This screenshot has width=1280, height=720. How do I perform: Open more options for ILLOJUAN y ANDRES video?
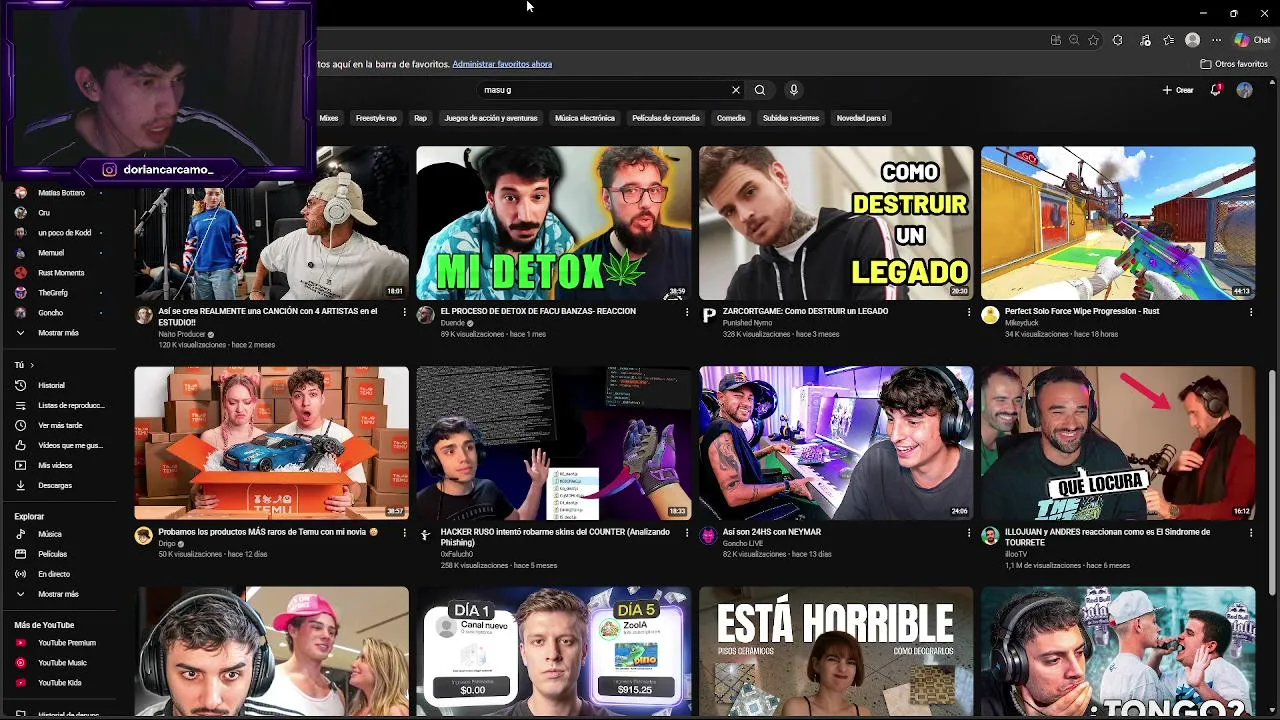1250,533
